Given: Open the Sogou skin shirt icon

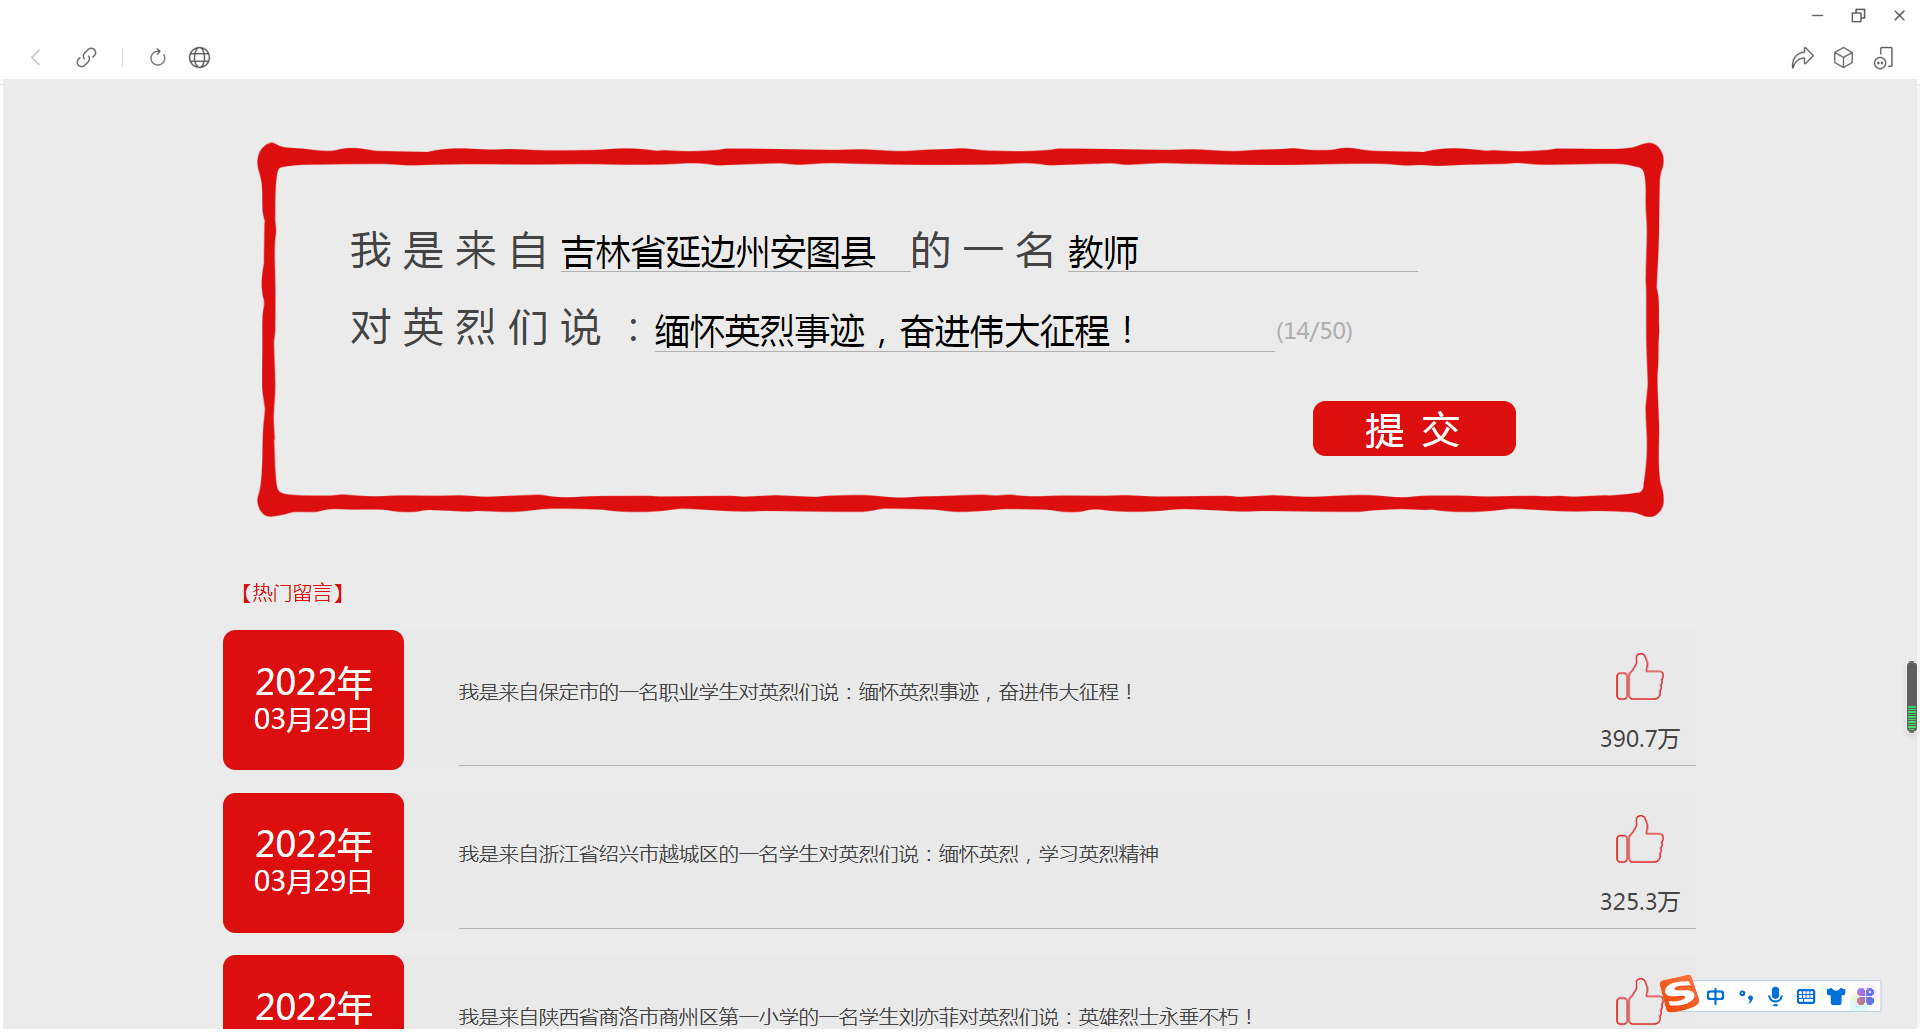Looking at the screenshot, I should point(1836,996).
